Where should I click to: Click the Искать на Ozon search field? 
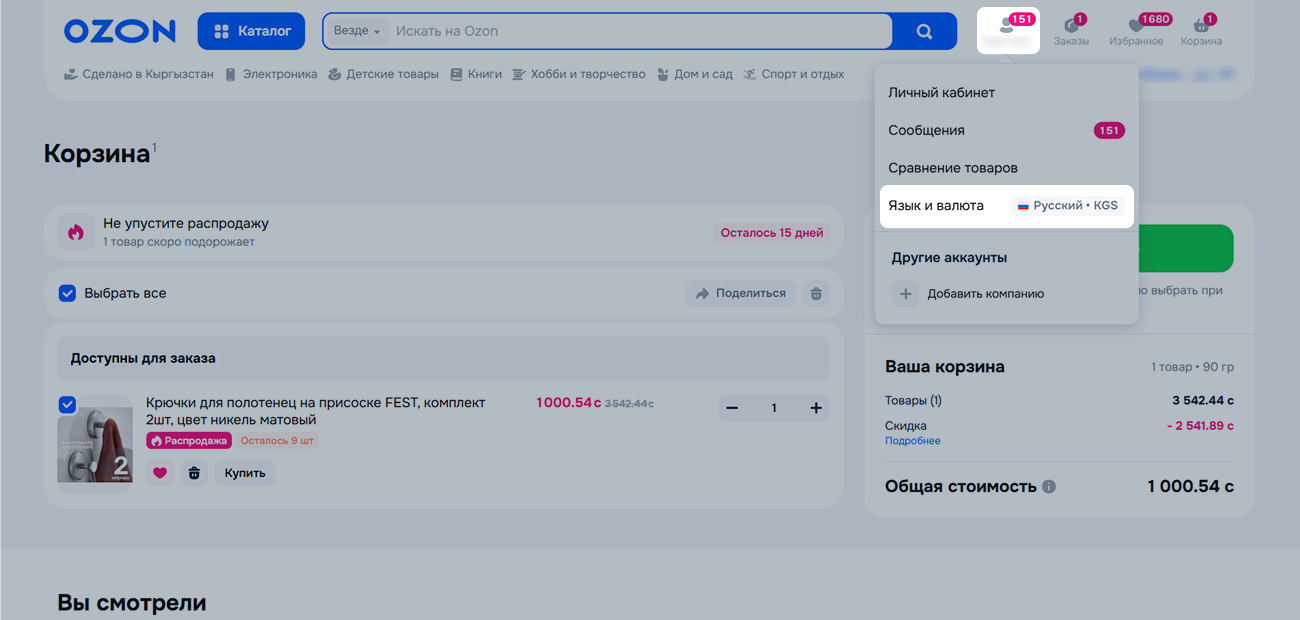(x=640, y=31)
